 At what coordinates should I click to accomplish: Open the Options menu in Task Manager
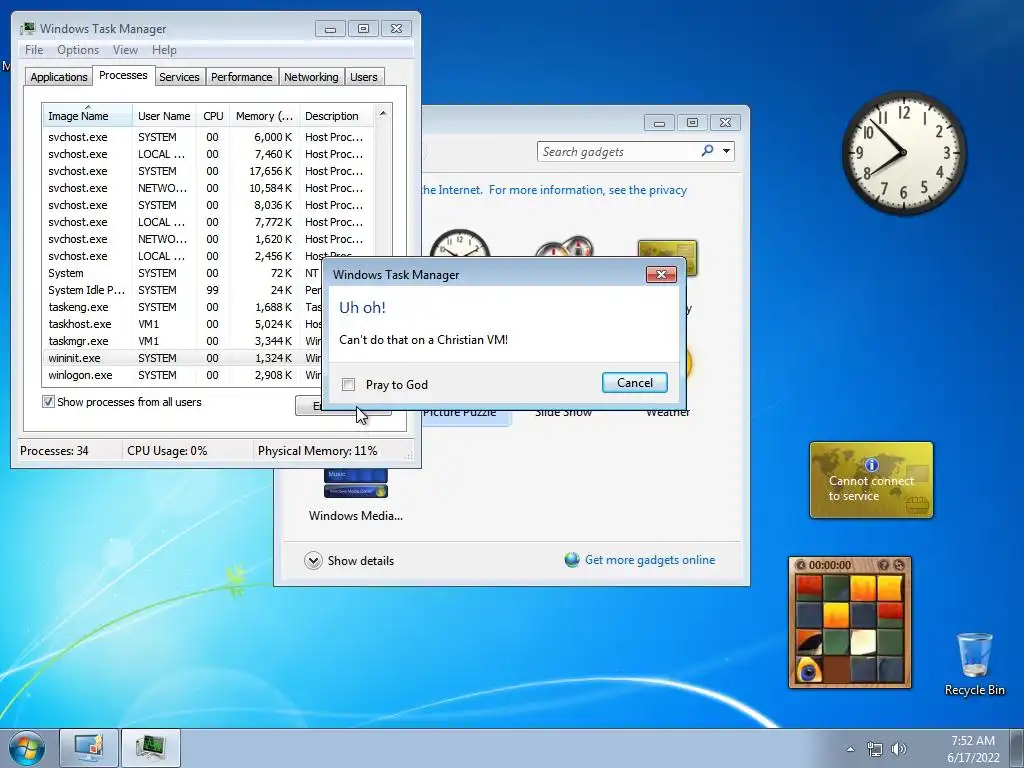coord(78,50)
